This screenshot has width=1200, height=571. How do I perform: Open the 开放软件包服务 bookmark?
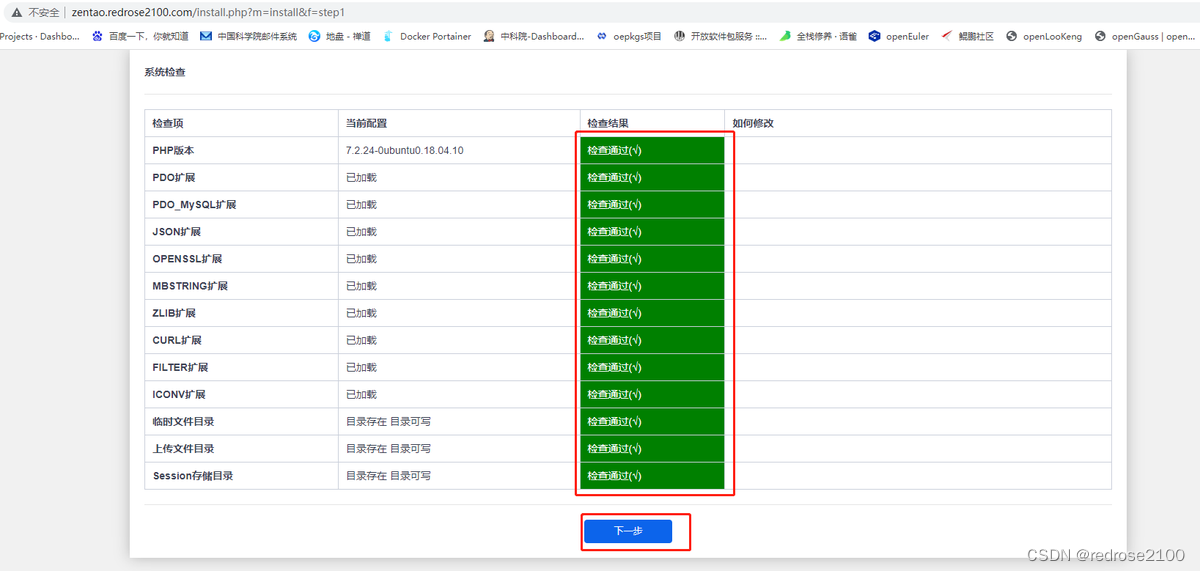(721, 36)
